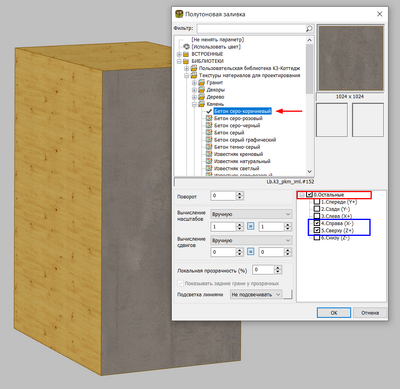Open the Вычисление сдвигов dropdown
The image size is (400, 389).
252,240
